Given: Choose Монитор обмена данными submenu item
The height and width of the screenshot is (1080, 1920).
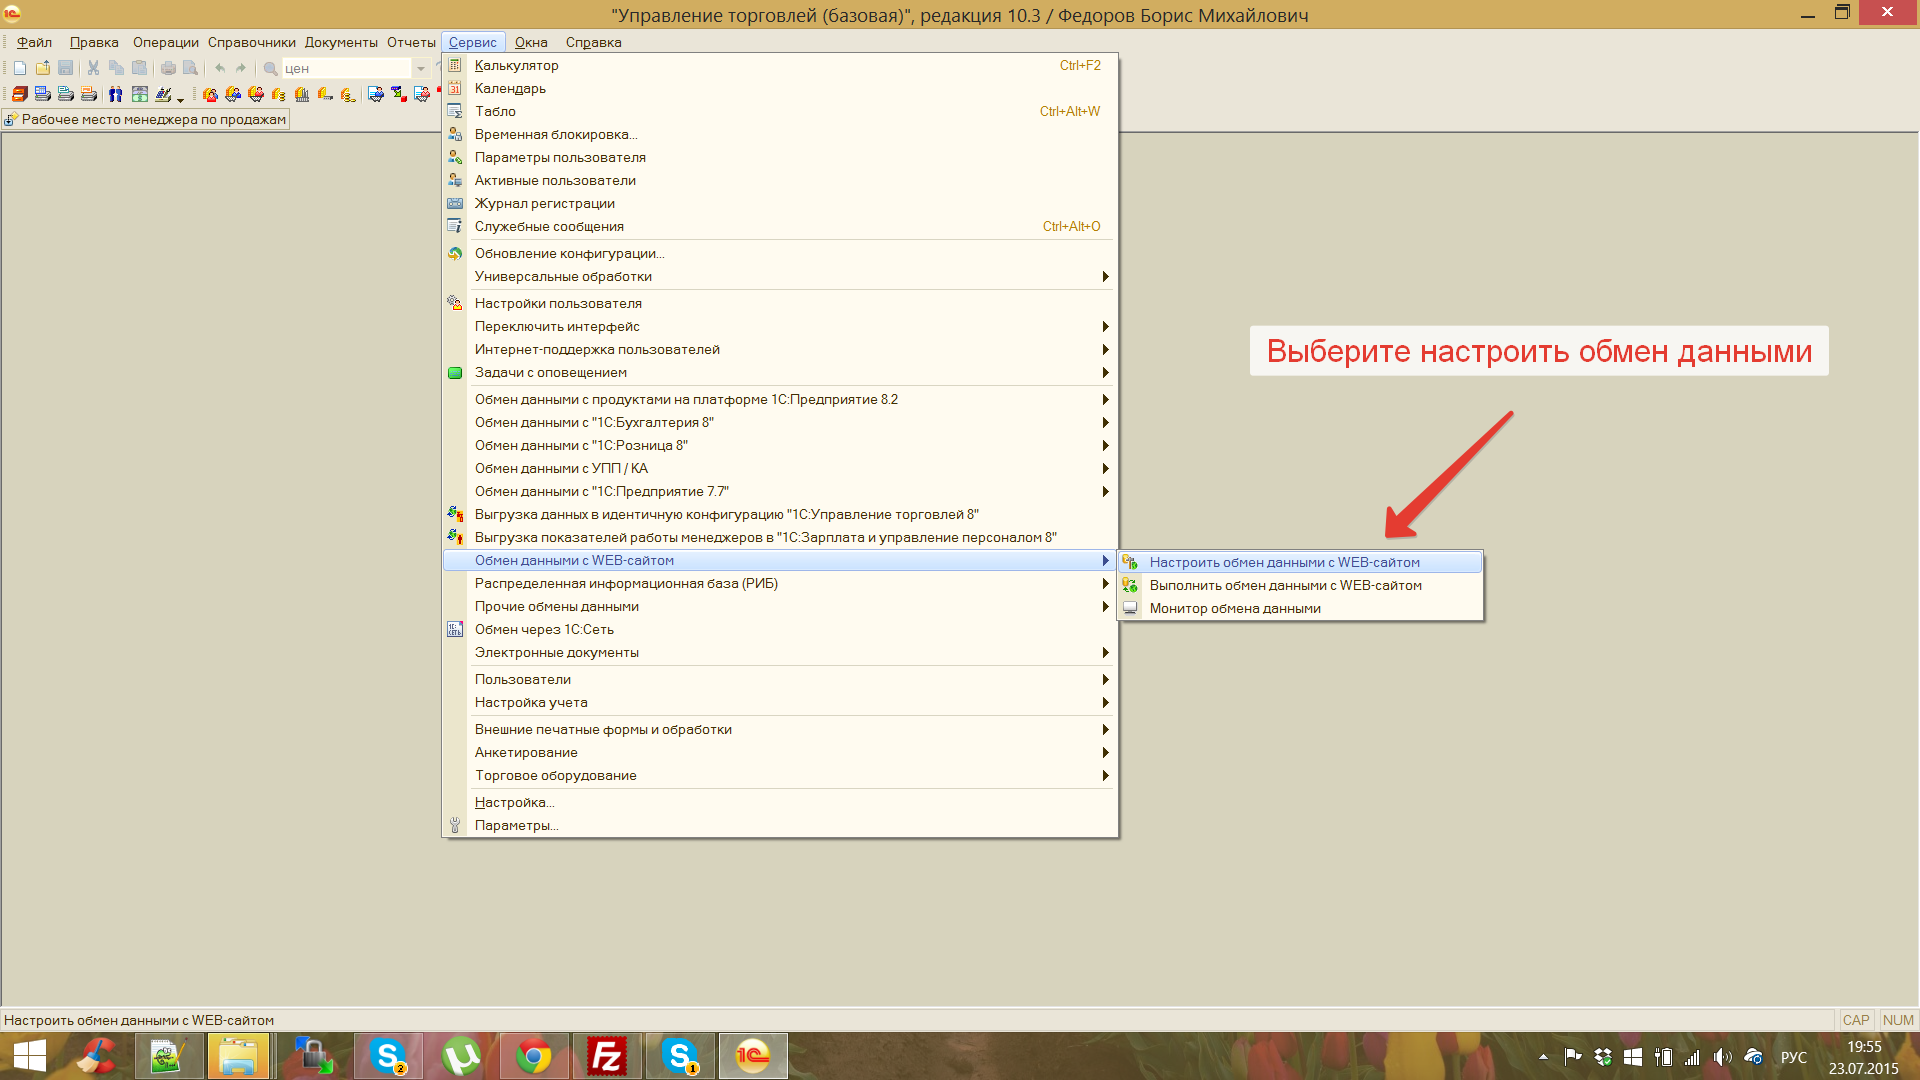Looking at the screenshot, I should [x=1300, y=608].
